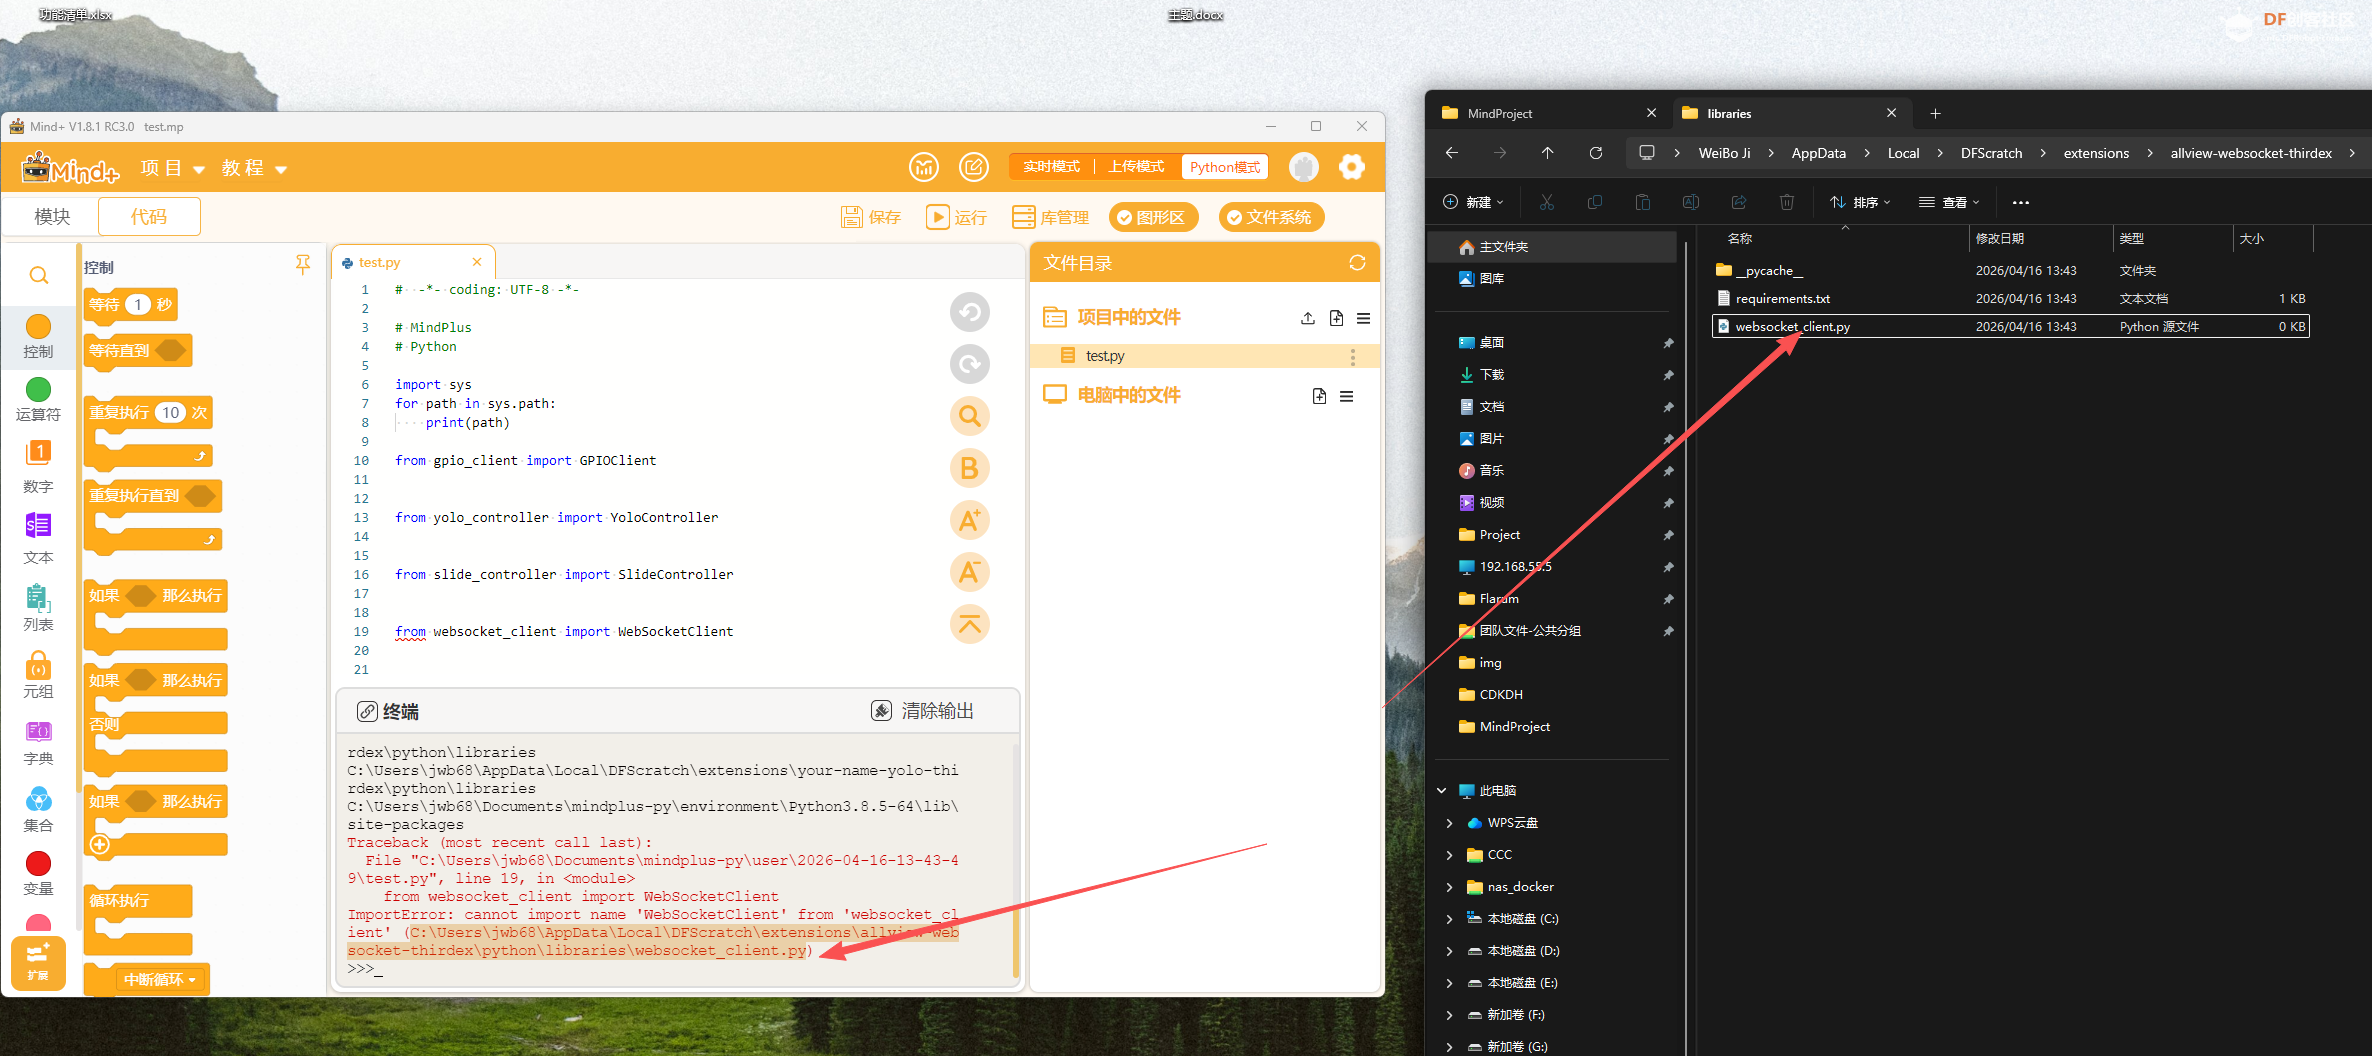This screenshot has height=1056, width=2372.
Task: Click the increase font size A+ icon
Action: 969,520
